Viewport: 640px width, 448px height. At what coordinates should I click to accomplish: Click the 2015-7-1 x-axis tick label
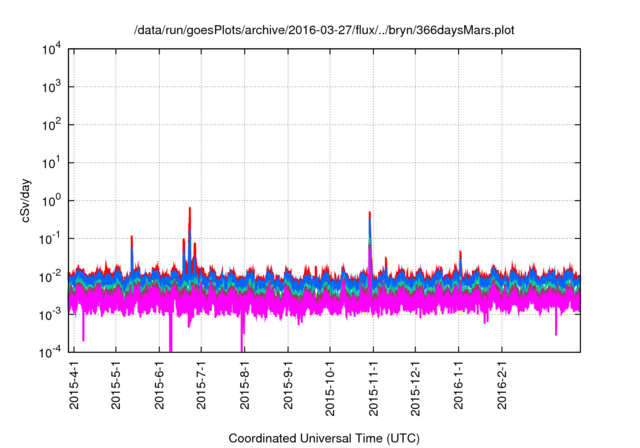(201, 385)
